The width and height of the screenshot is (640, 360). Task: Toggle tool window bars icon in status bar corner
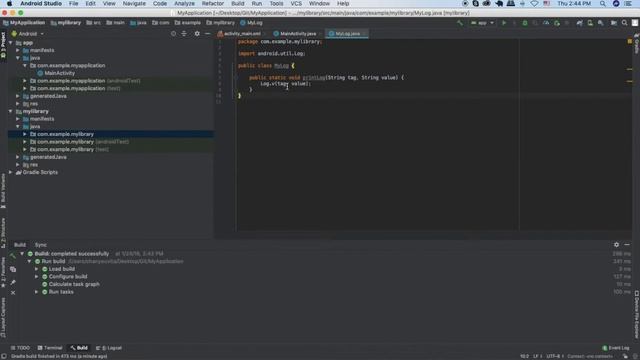pos(3,356)
